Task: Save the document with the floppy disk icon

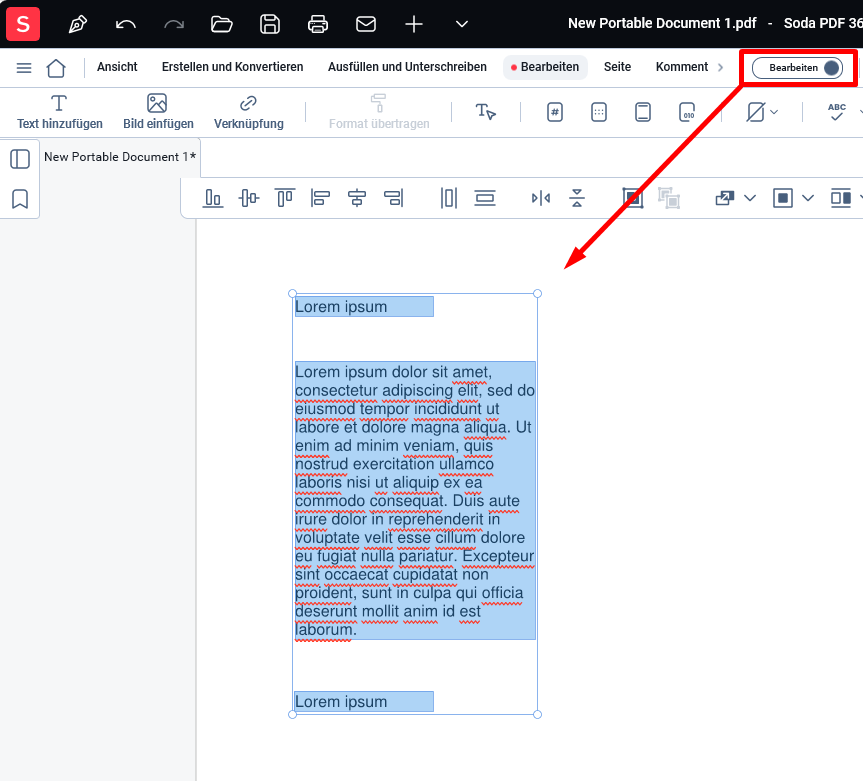Action: pos(270,24)
